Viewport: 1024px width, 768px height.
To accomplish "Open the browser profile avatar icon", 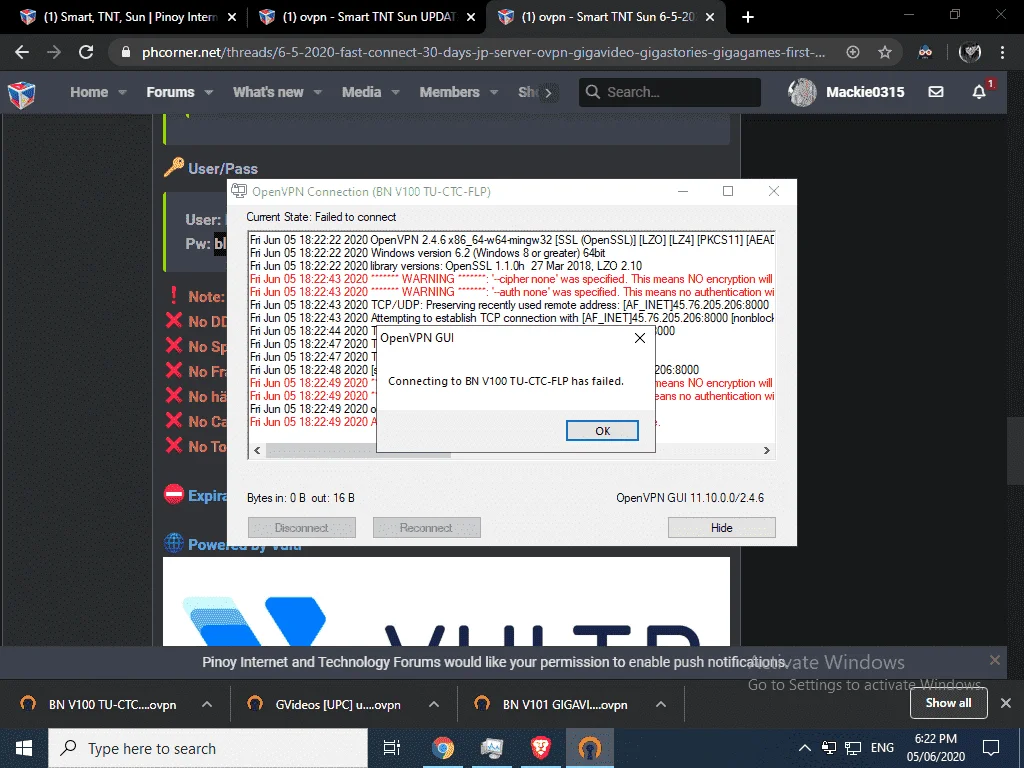I will click(970, 52).
